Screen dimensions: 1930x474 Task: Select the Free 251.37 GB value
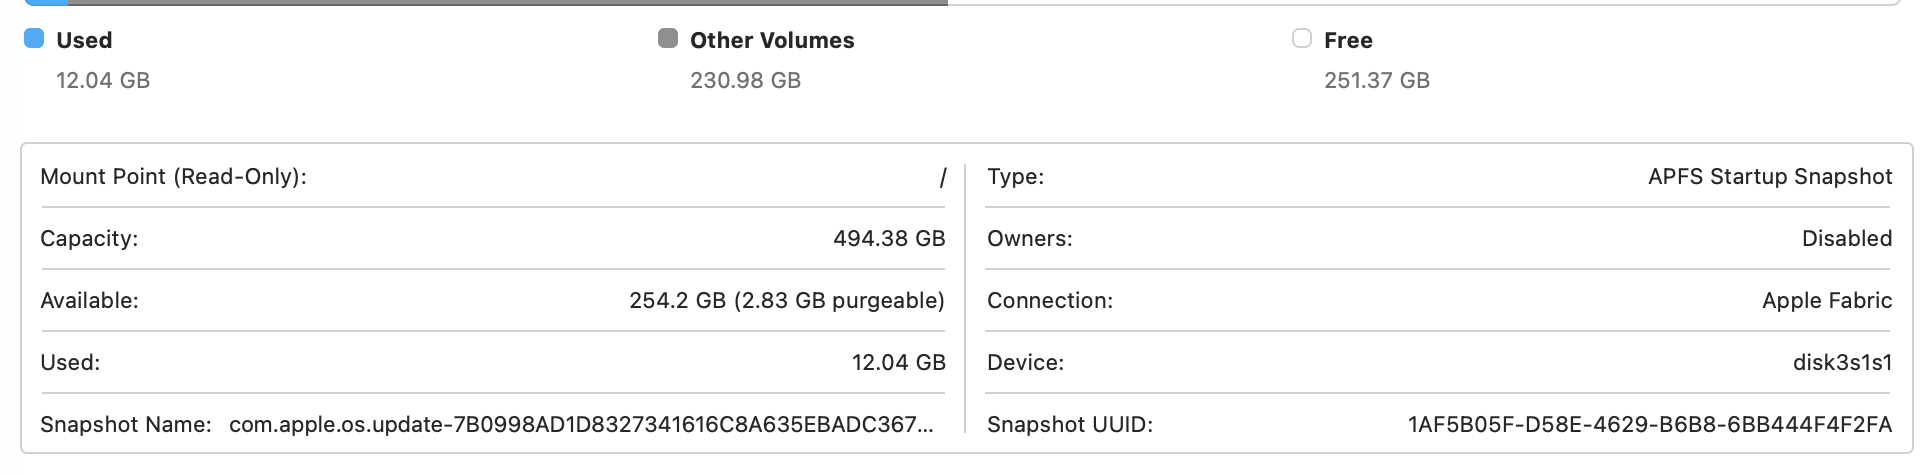tap(1377, 80)
